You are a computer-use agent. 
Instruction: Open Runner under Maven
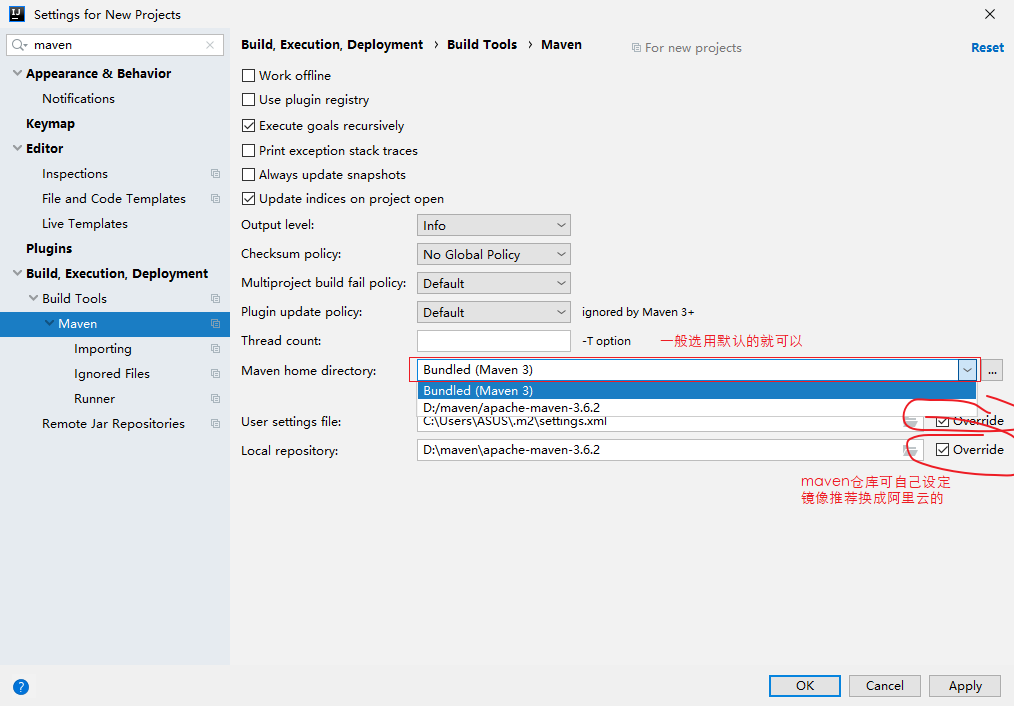[x=94, y=398]
